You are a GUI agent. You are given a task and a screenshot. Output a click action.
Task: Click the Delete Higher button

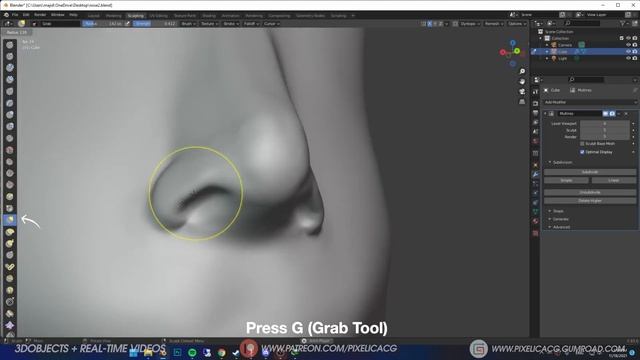point(590,201)
